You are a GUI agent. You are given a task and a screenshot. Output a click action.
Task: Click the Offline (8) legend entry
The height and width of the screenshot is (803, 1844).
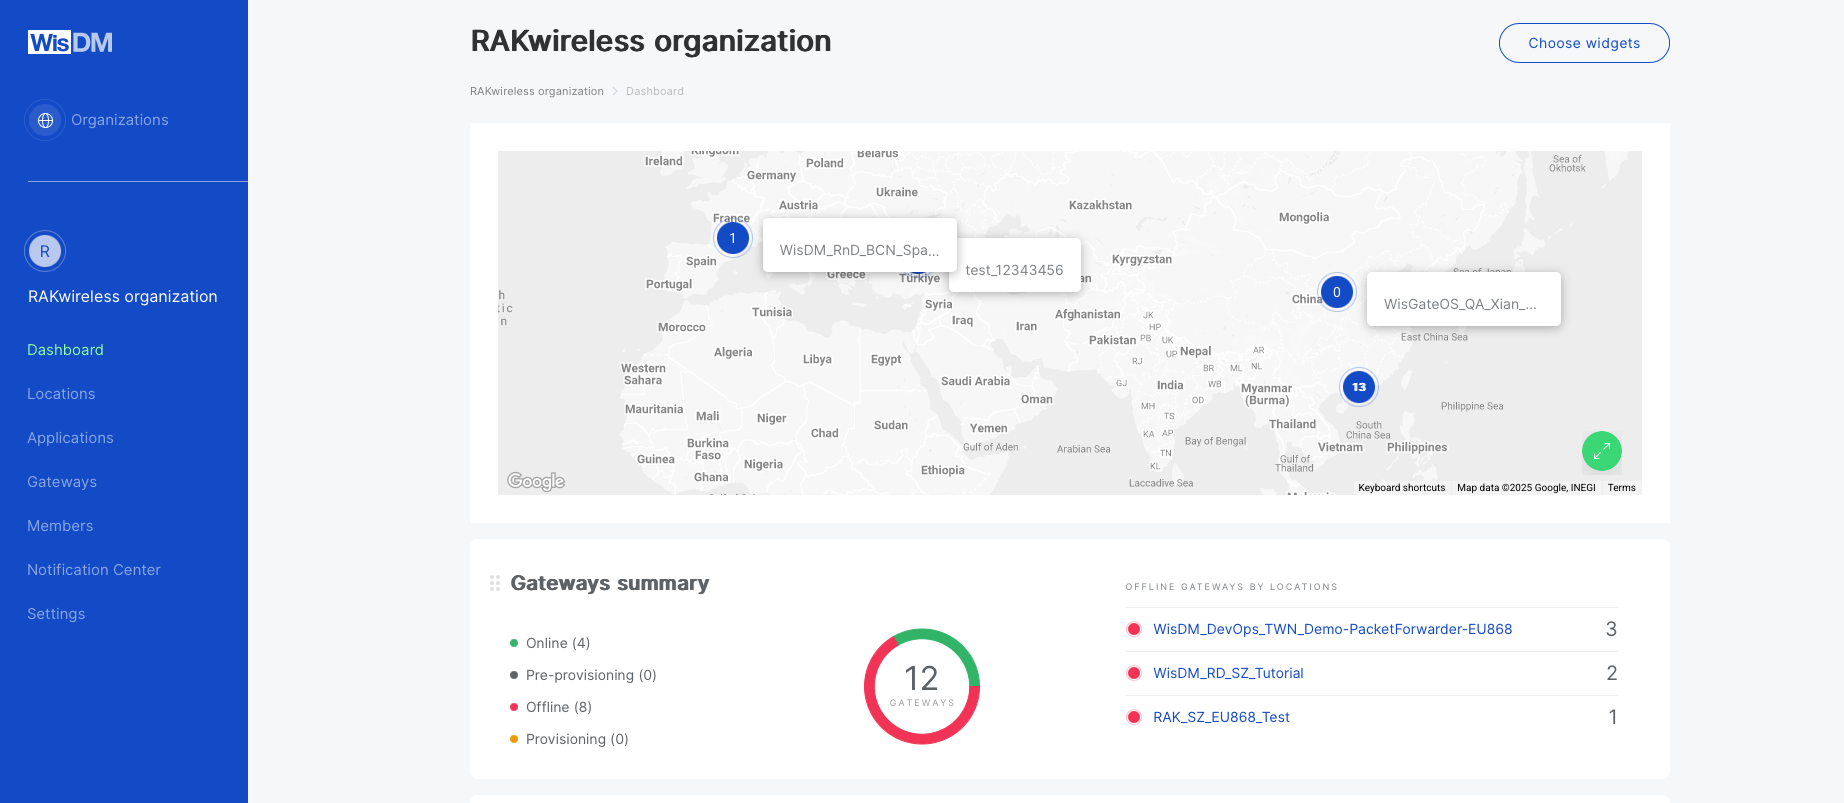(551, 707)
